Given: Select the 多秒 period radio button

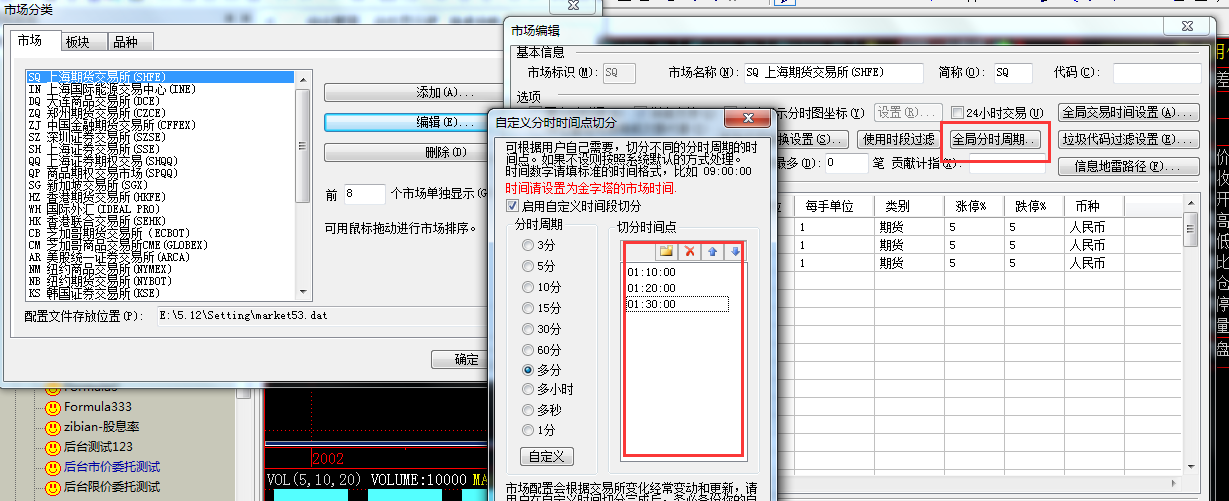Looking at the screenshot, I should click(x=528, y=410).
